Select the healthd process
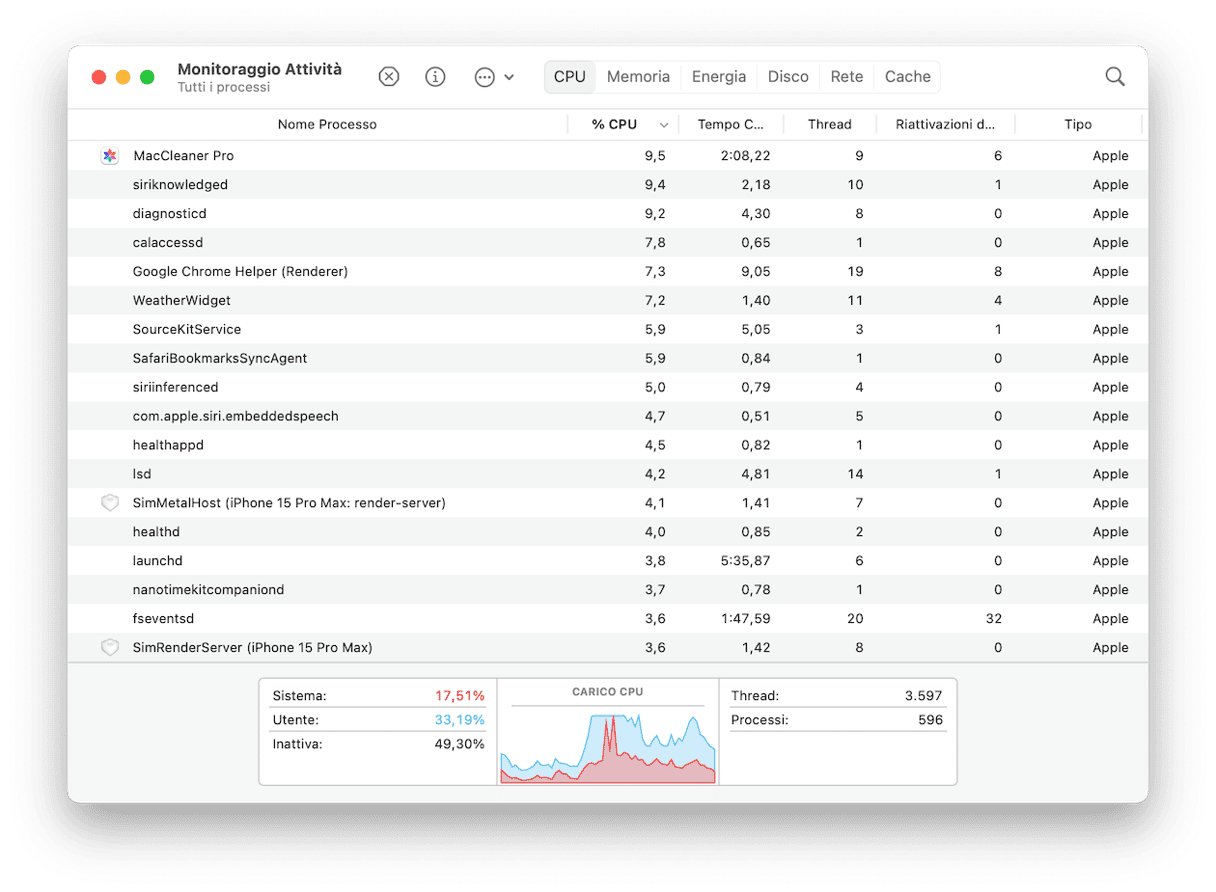 coord(608,532)
